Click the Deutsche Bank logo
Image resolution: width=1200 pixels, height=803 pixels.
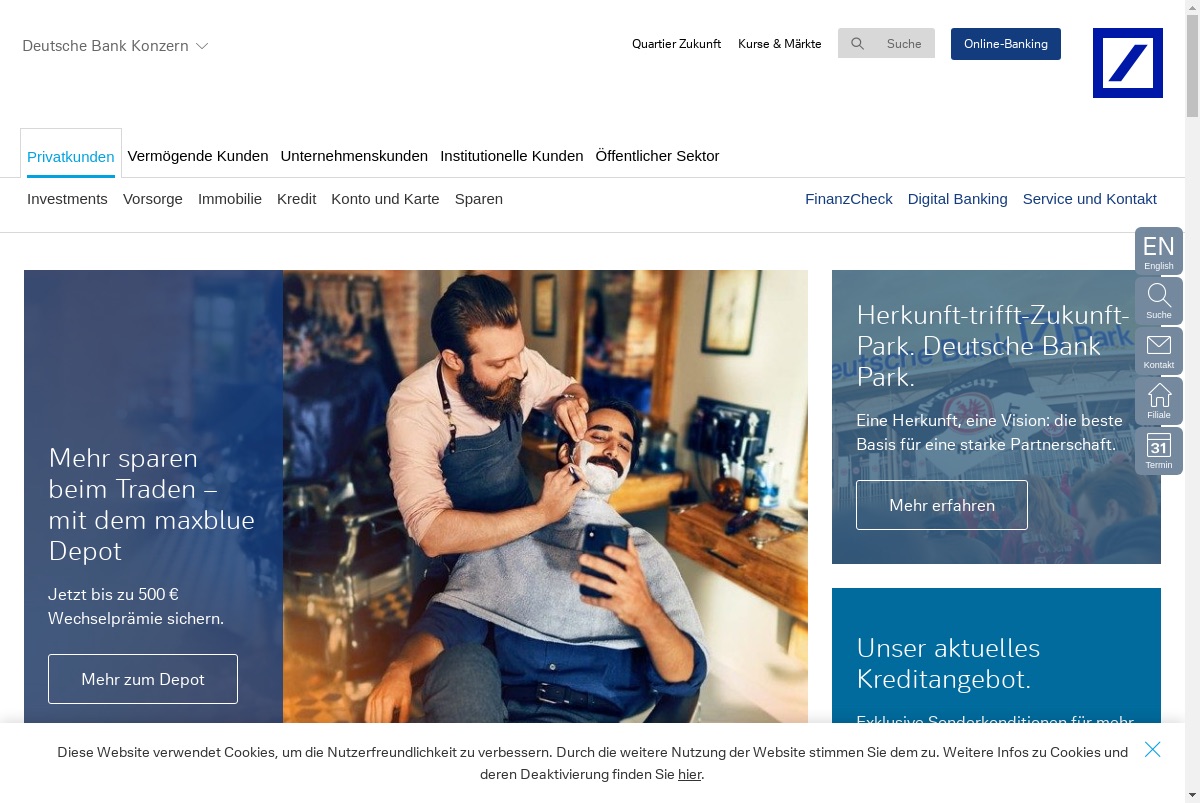(x=1127, y=63)
